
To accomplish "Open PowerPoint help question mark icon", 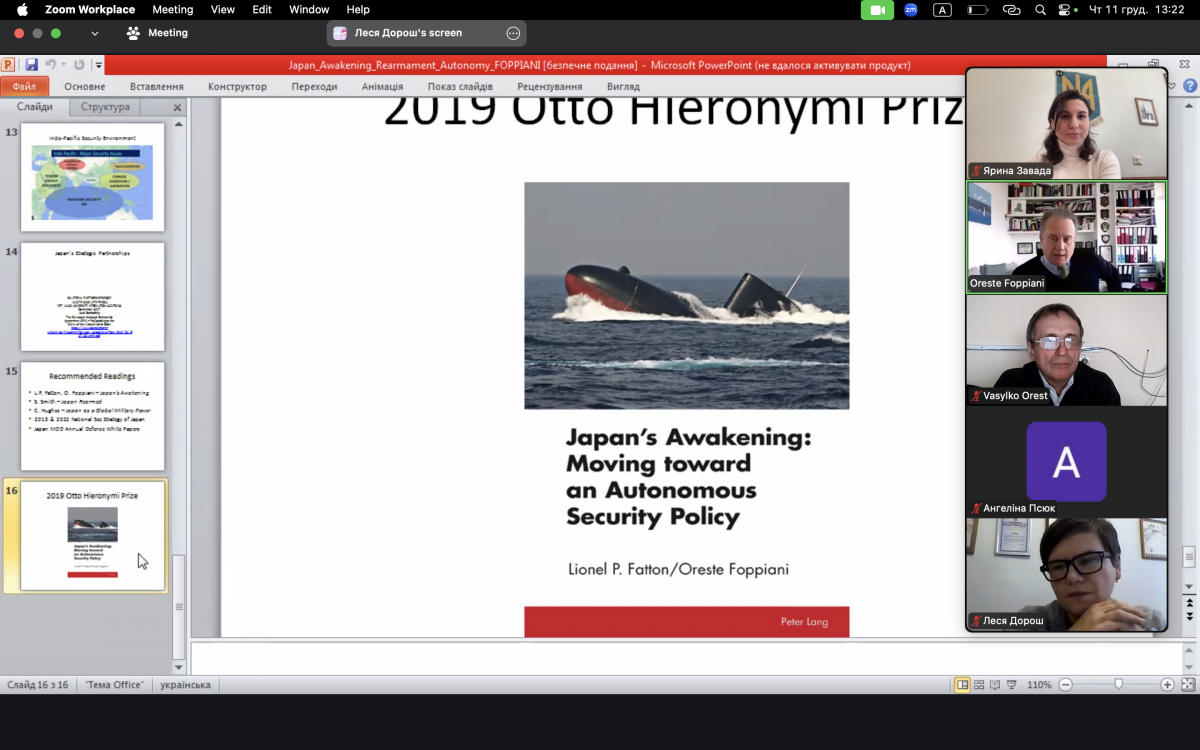I will click(1189, 87).
